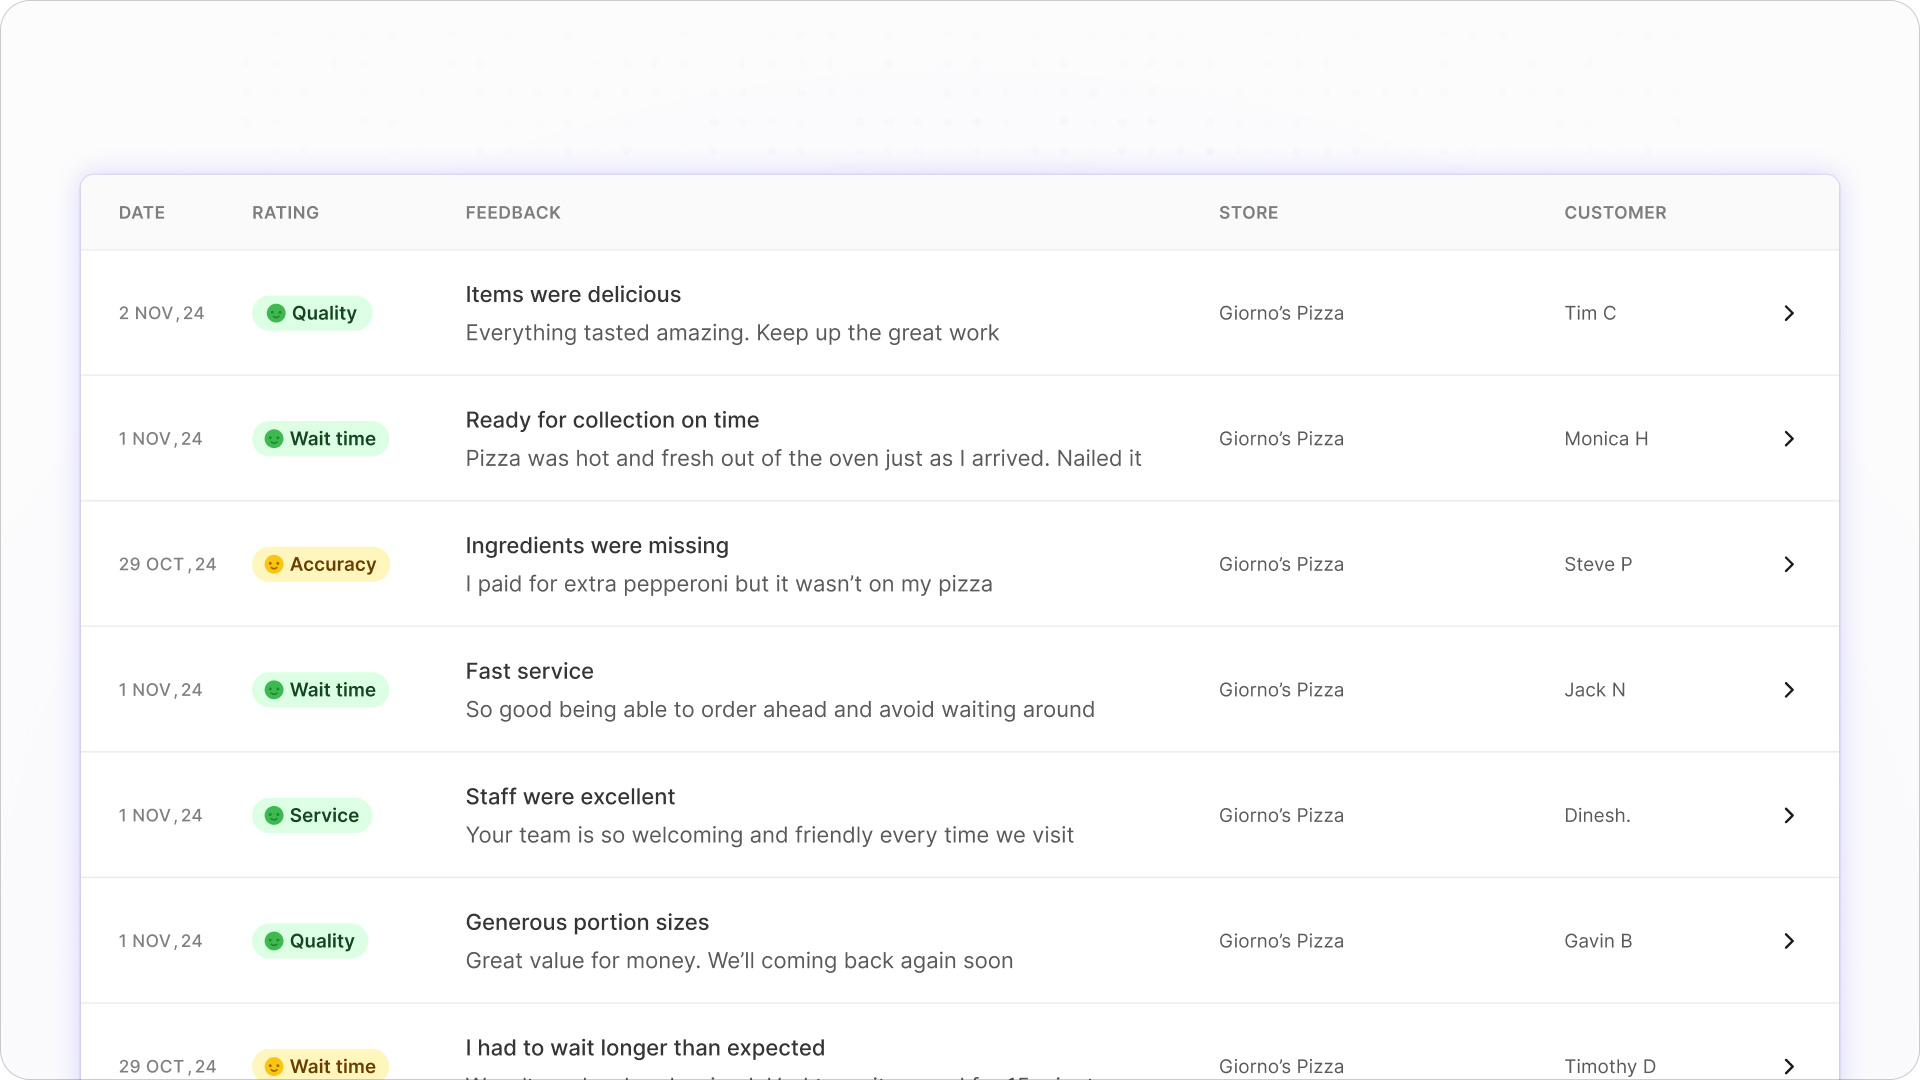Screen dimensions: 1920x1080
Task: Click customer name Tim C
Action: coord(1590,313)
